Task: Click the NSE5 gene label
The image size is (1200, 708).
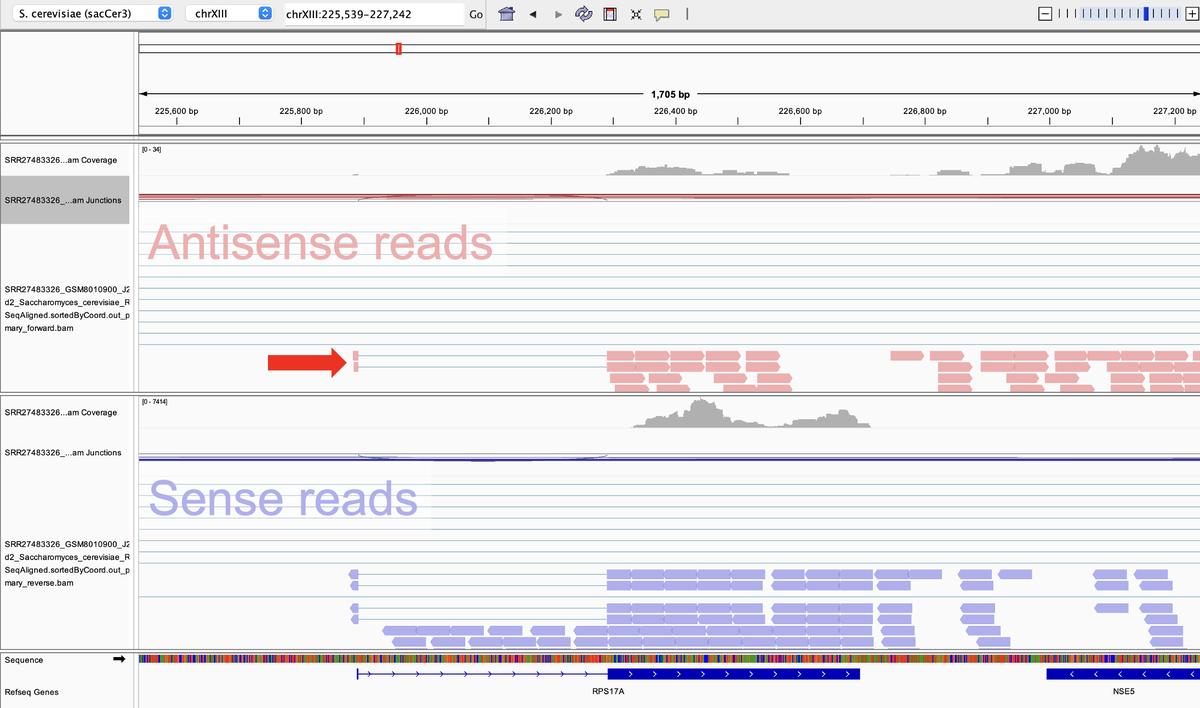Action: point(1123,691)
